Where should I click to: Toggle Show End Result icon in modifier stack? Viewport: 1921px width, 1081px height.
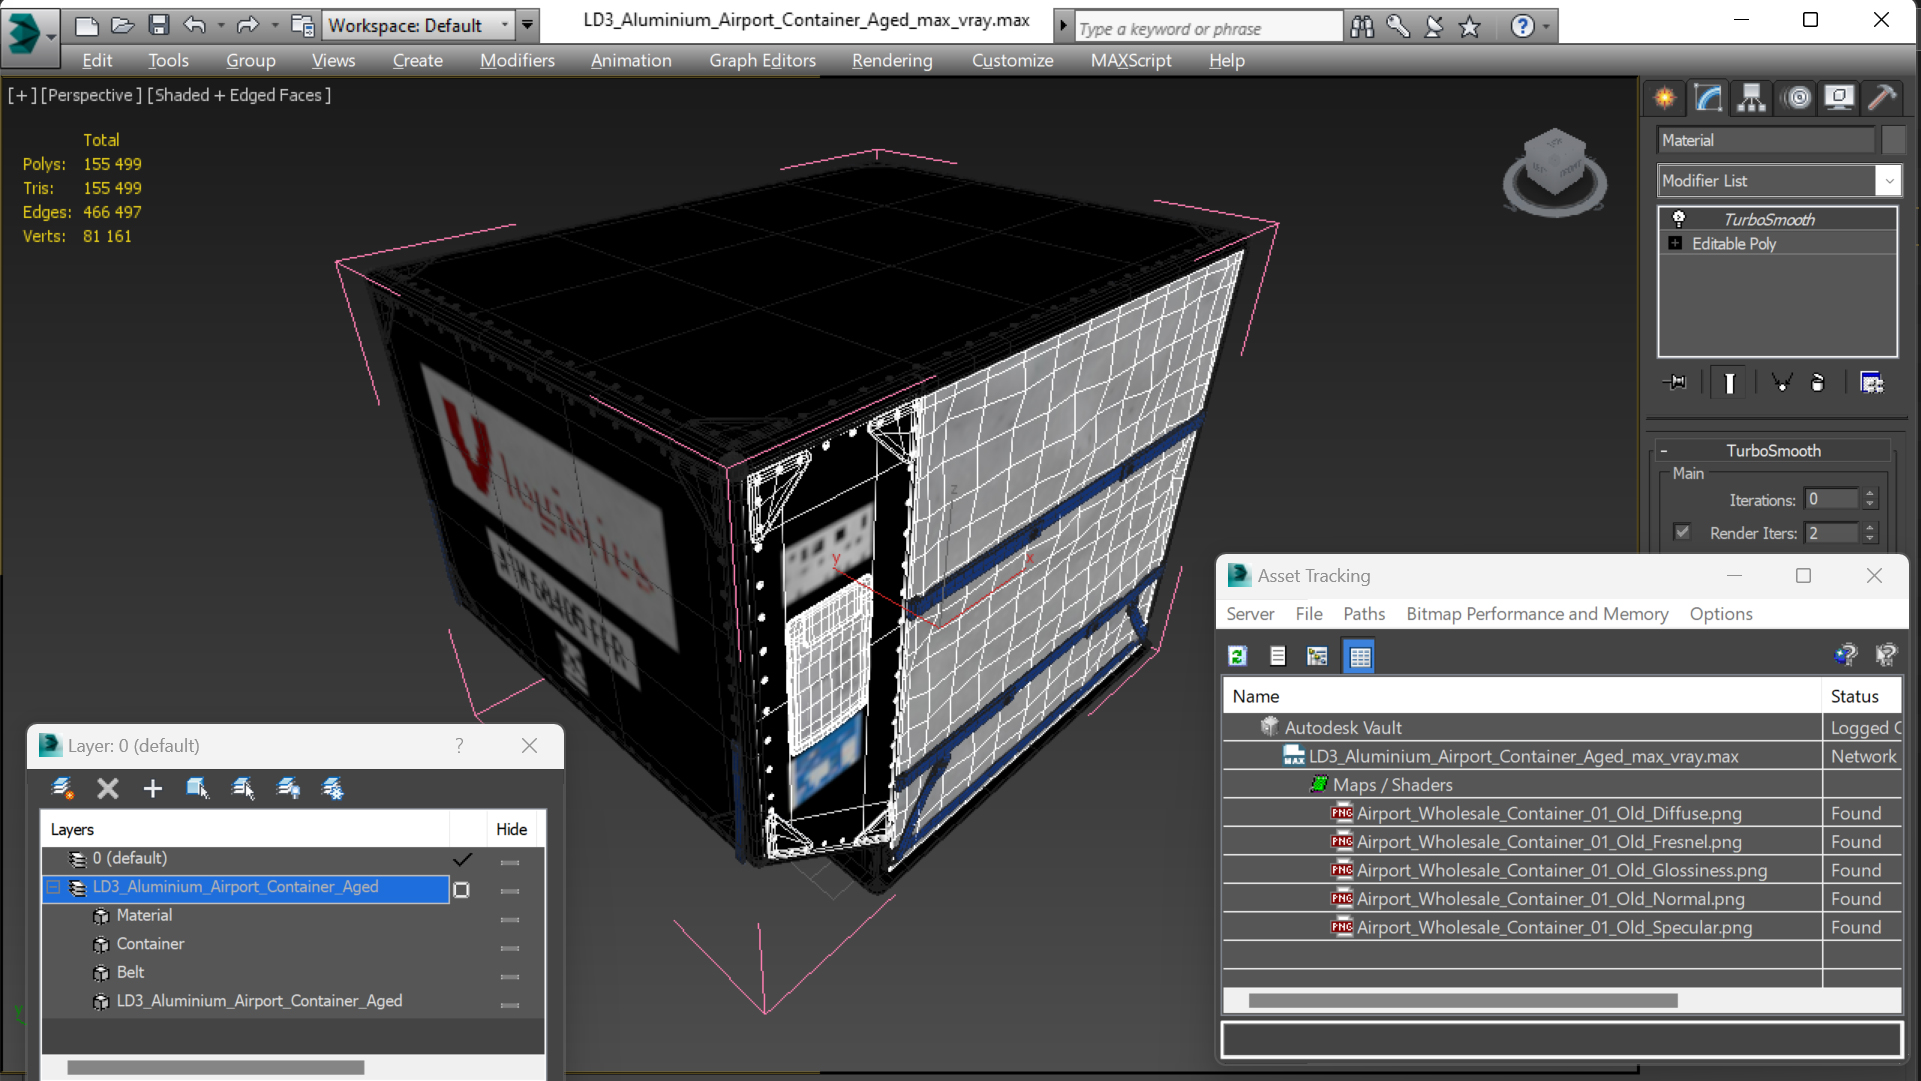pos(1729,383)
